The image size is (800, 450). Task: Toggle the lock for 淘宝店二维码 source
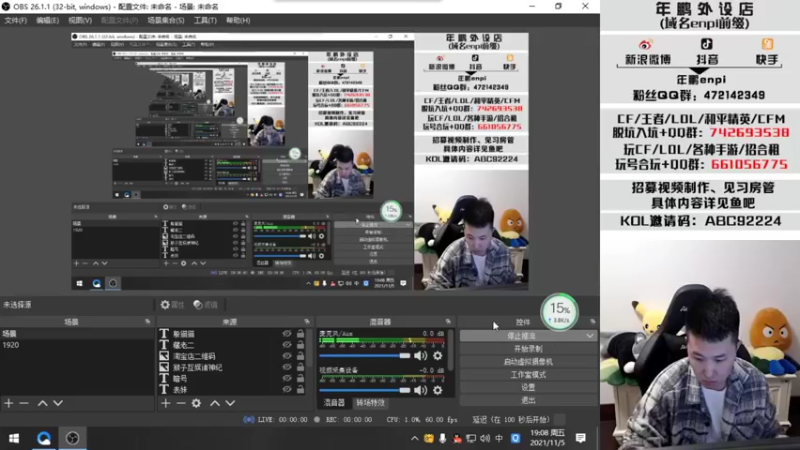point(301,356)
